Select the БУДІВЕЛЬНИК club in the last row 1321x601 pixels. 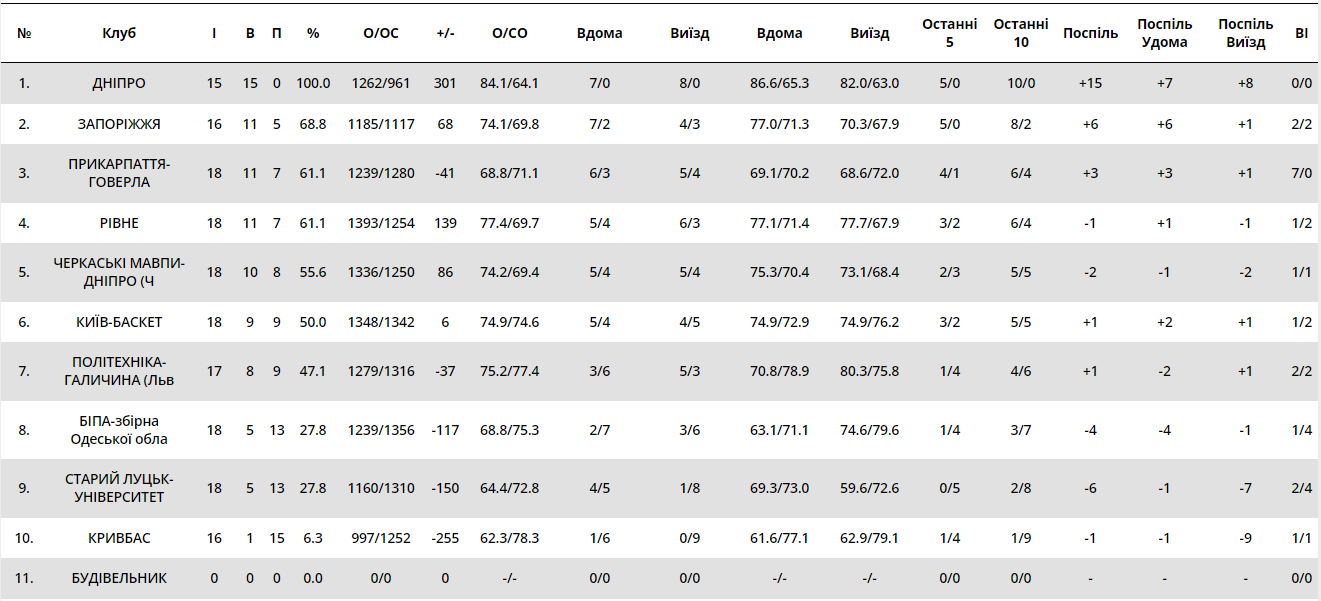click(x=119, y=578)
